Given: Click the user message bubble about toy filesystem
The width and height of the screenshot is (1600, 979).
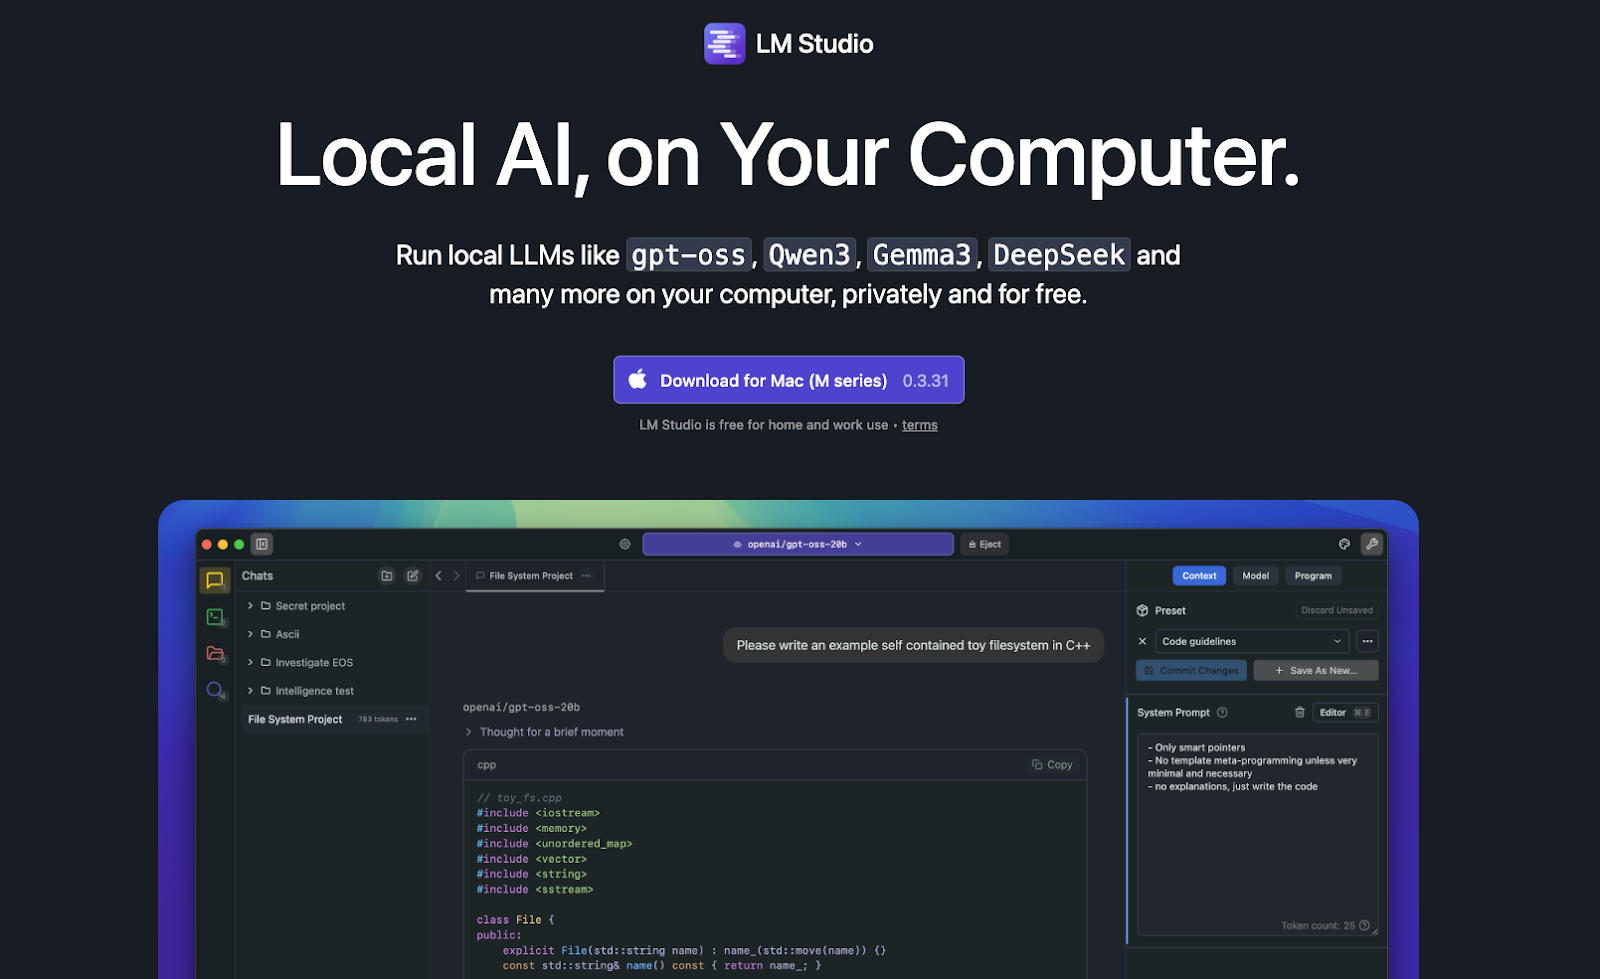Looking at the screenshot, I should point(913,645).
